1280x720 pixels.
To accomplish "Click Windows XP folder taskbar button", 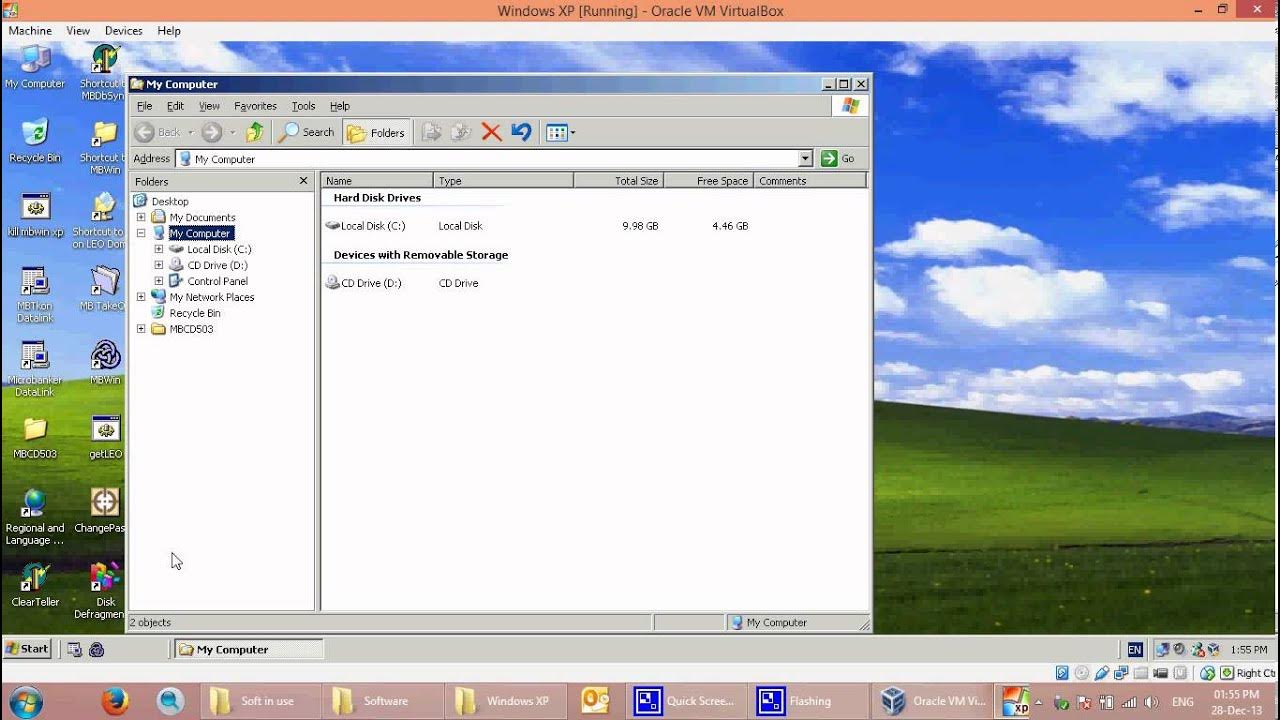I will pyautogui.click(x=506, y=701).
